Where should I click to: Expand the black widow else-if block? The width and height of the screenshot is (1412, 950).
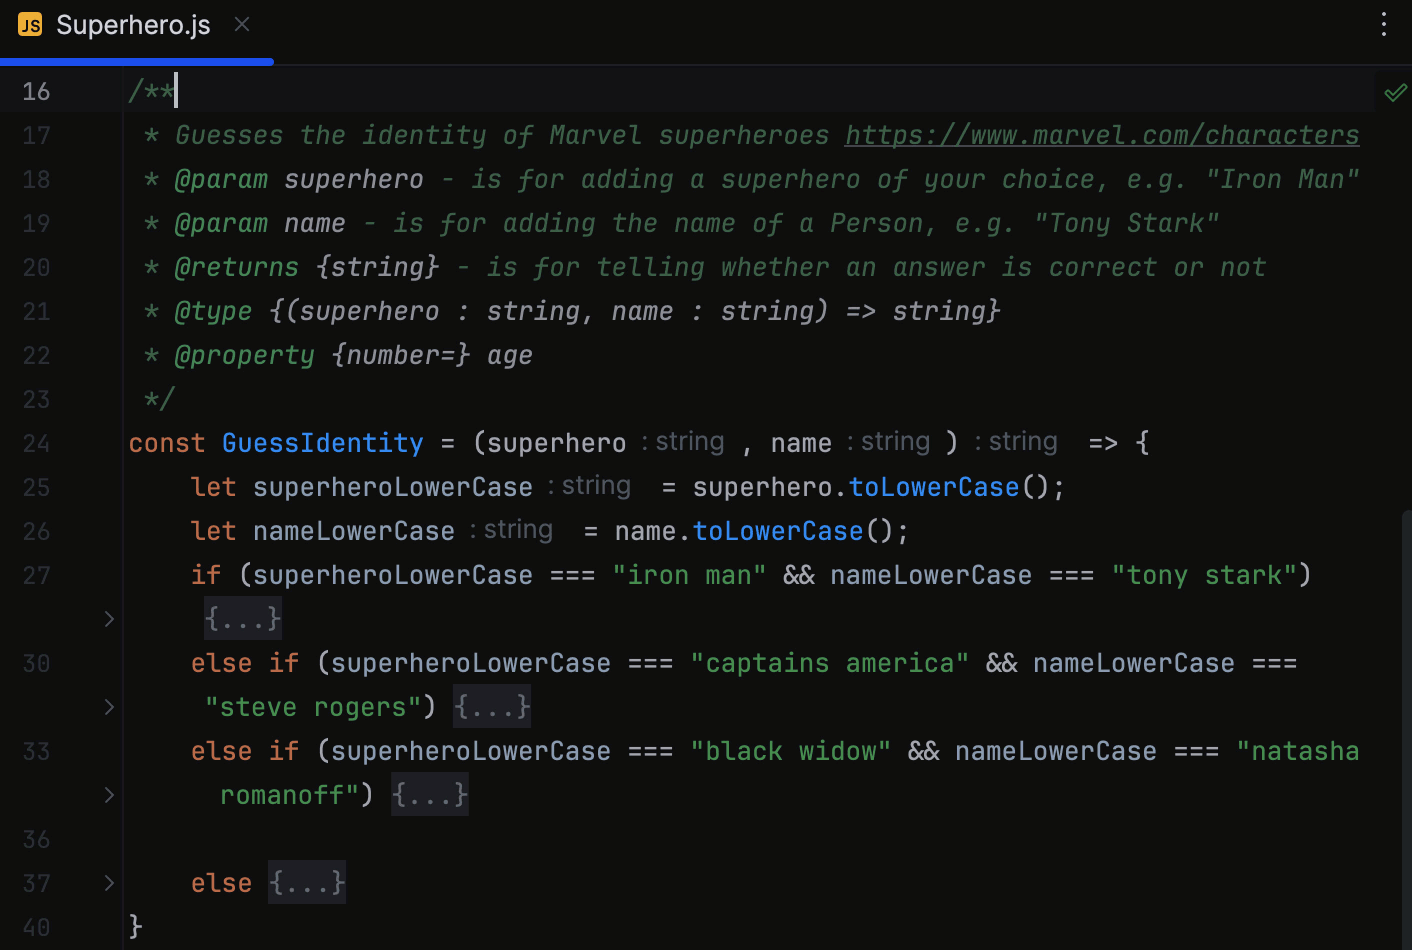pyautogui.click(x=109, y=795)
